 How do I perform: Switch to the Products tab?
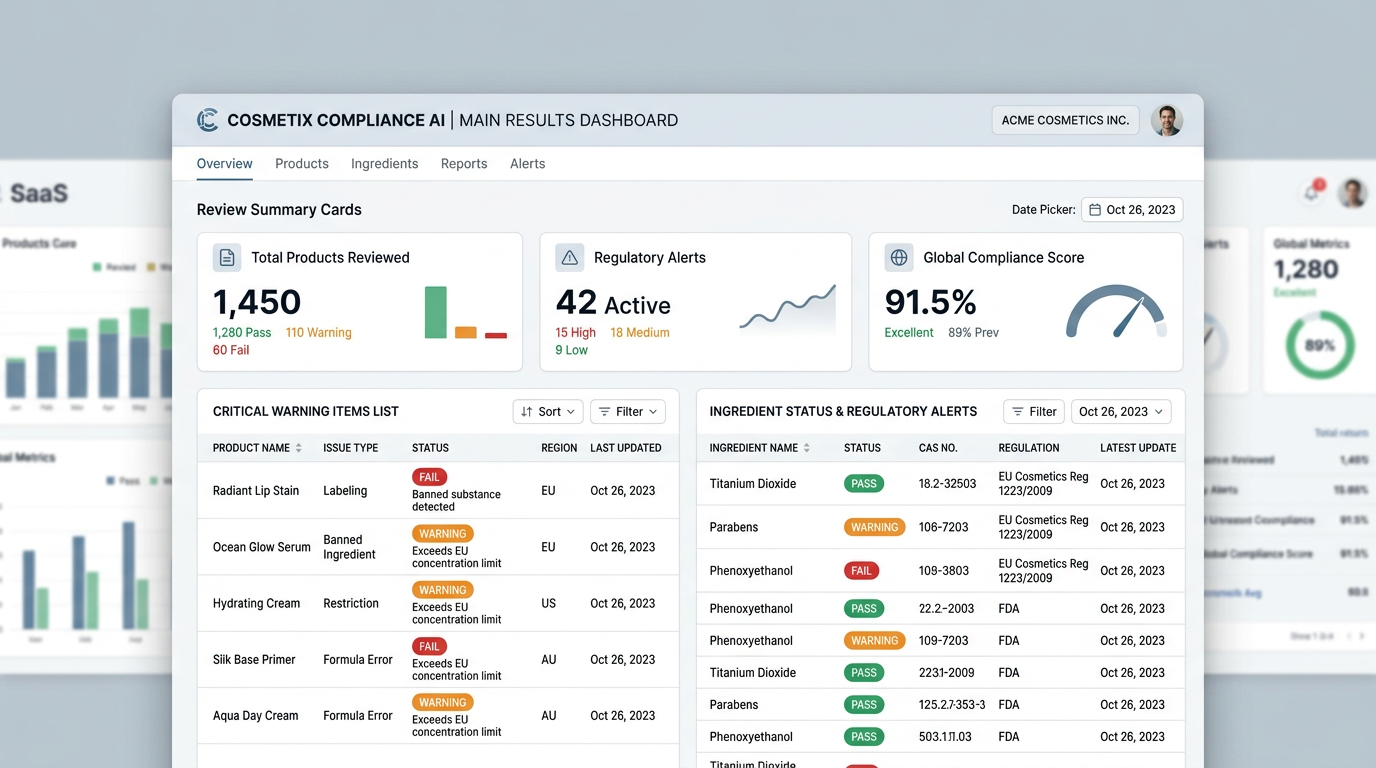(x=301, y=163)
